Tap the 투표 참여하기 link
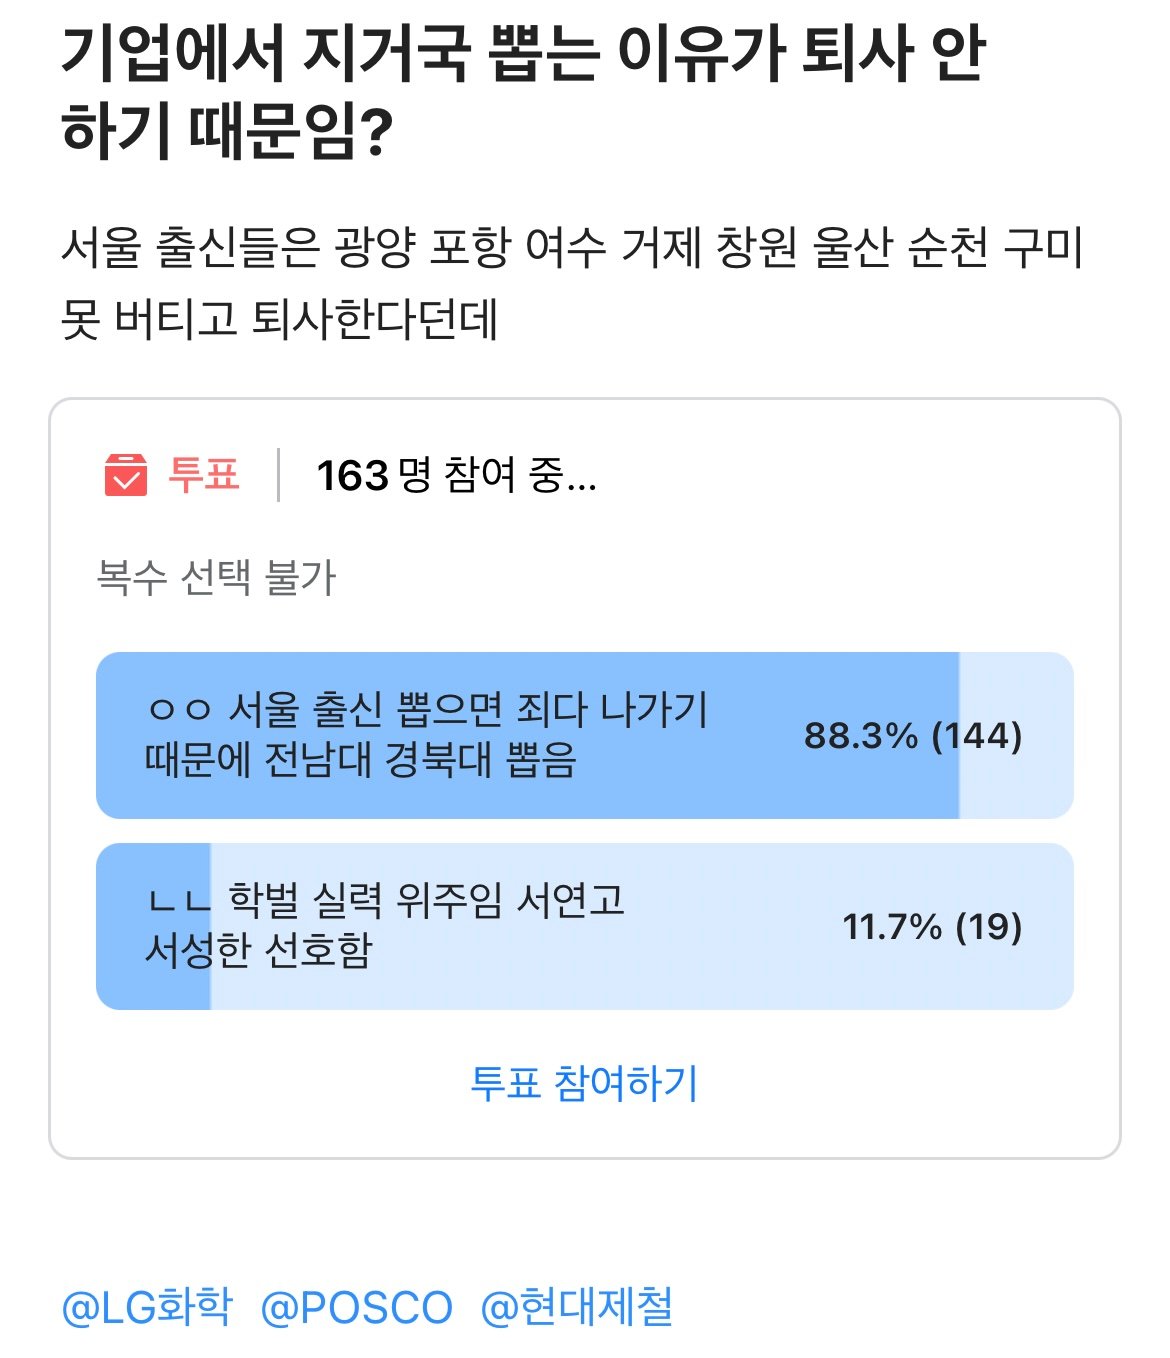Viewport: 1170px width, 1358px height. point(584,1083)
